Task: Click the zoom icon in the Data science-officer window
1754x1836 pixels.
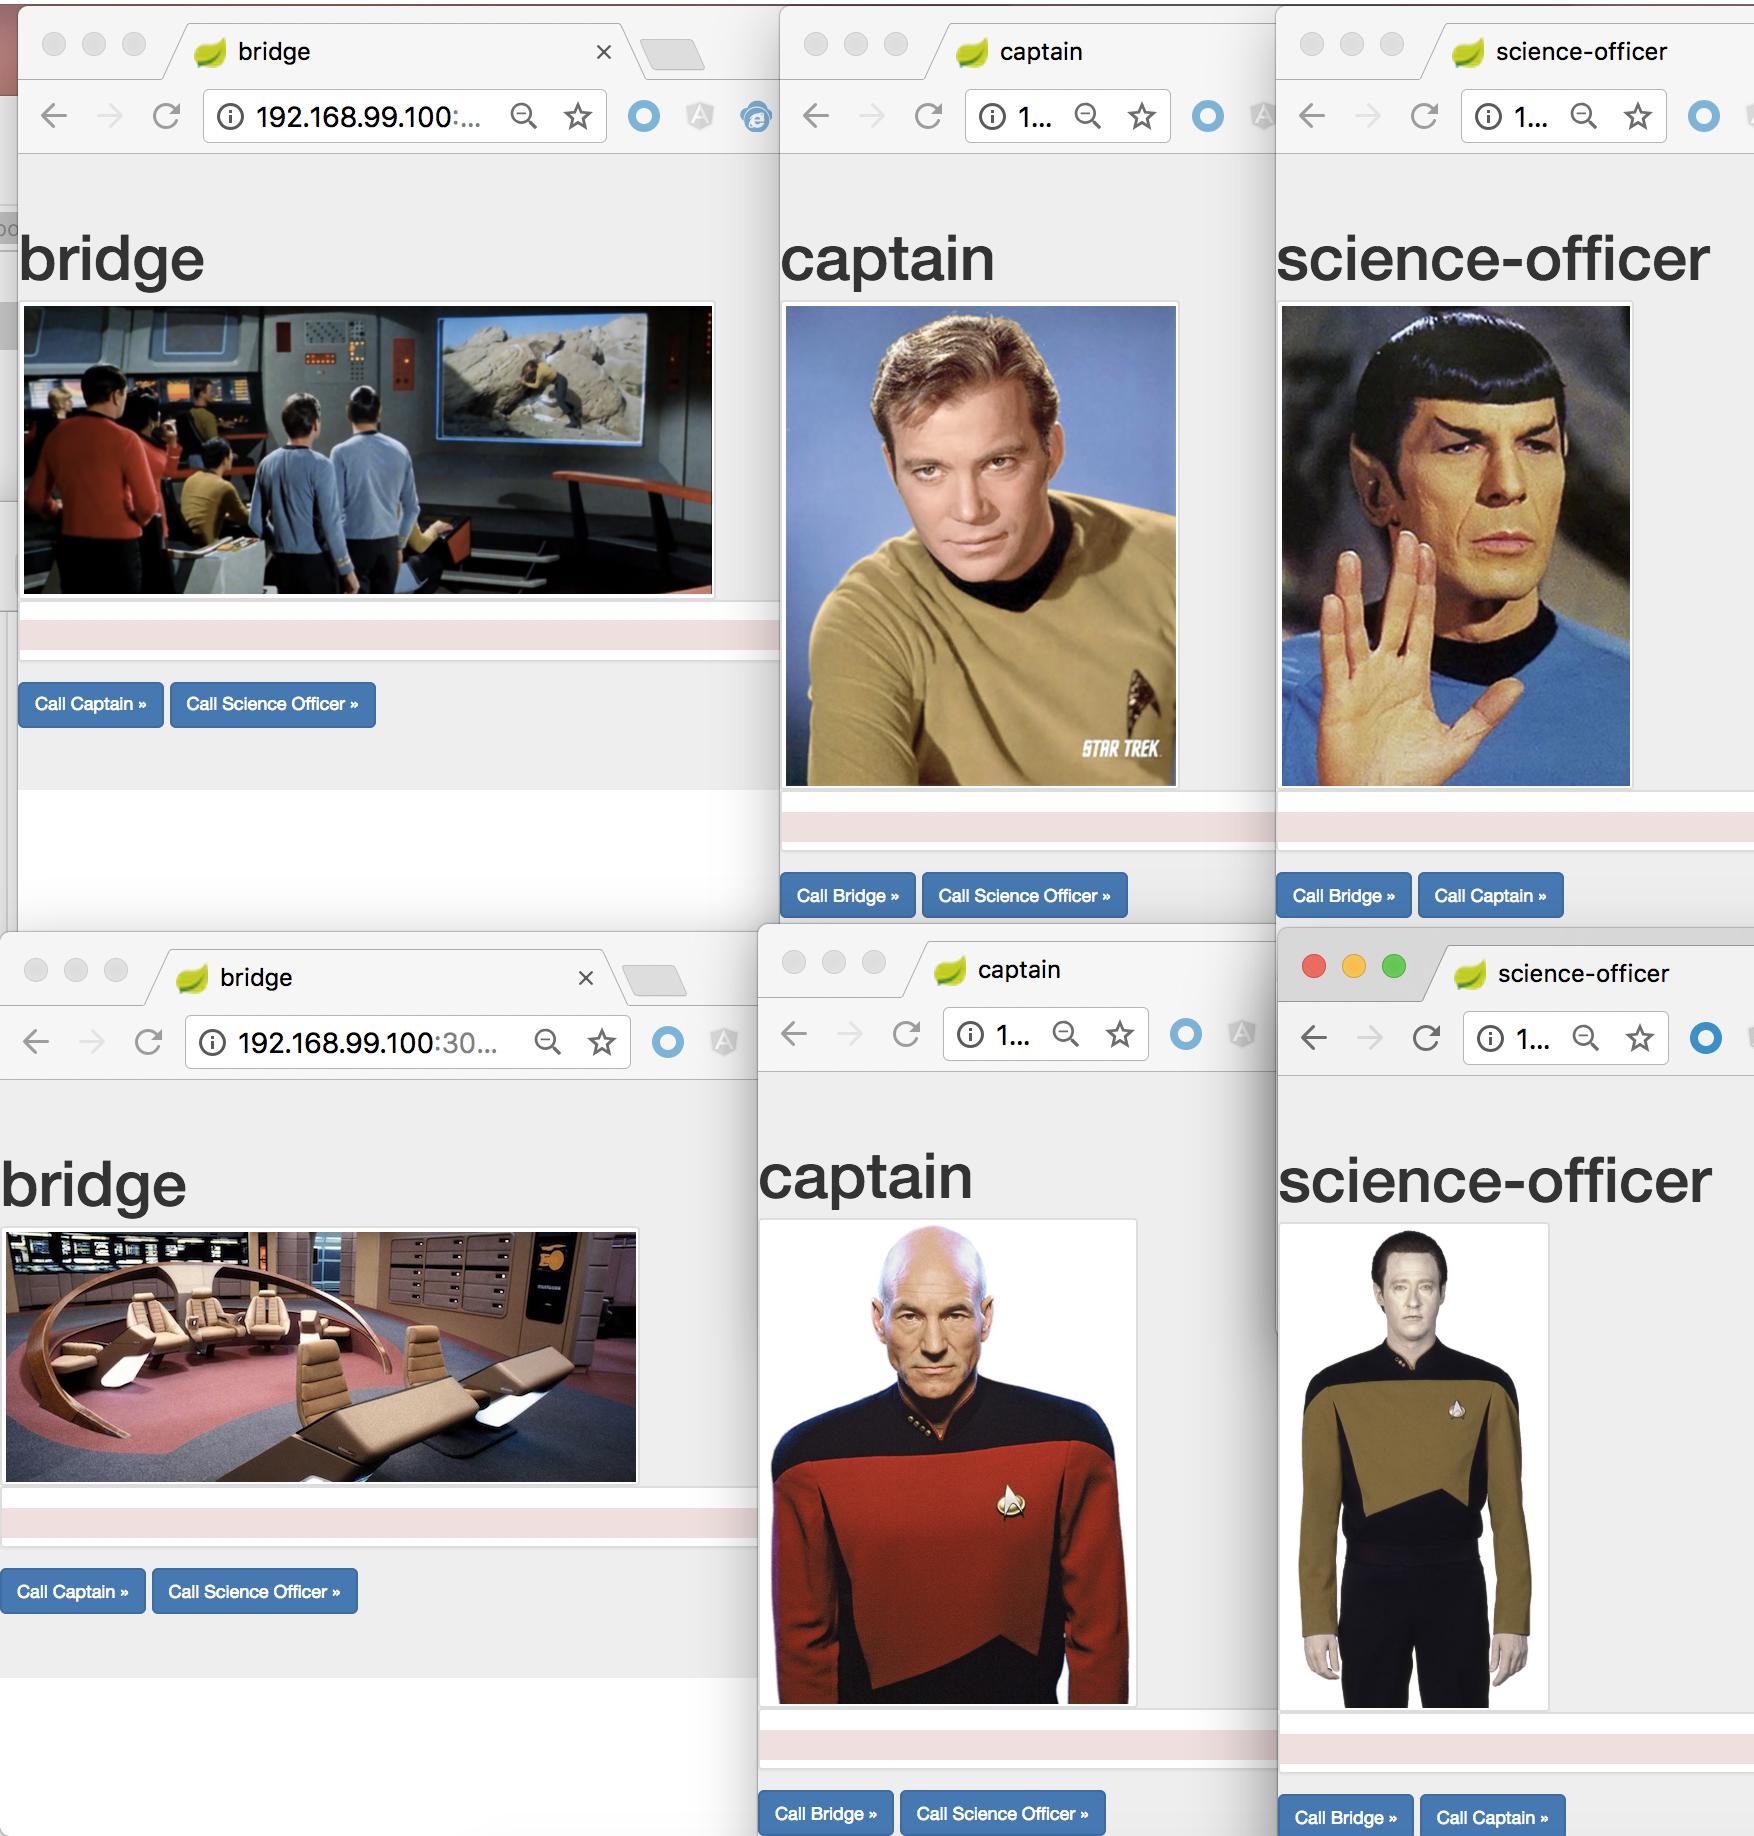Action: (1586, 1039)
